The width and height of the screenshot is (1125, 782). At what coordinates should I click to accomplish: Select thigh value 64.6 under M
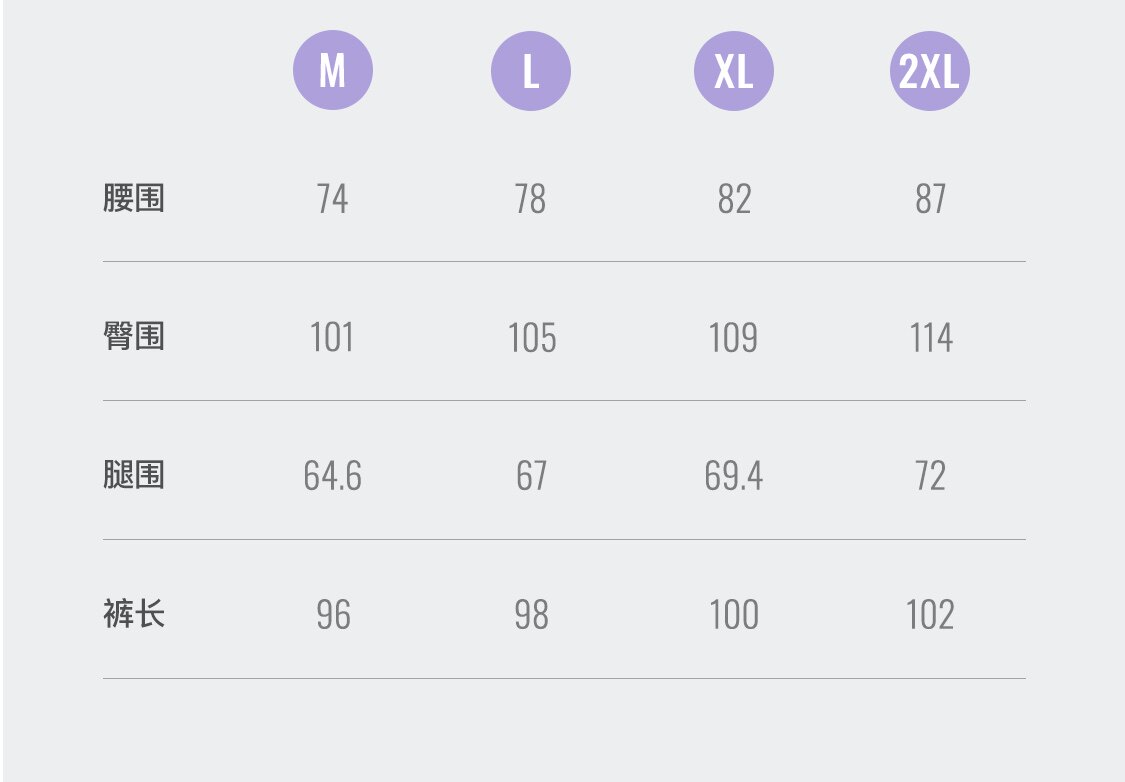click(x=332, y=475)
